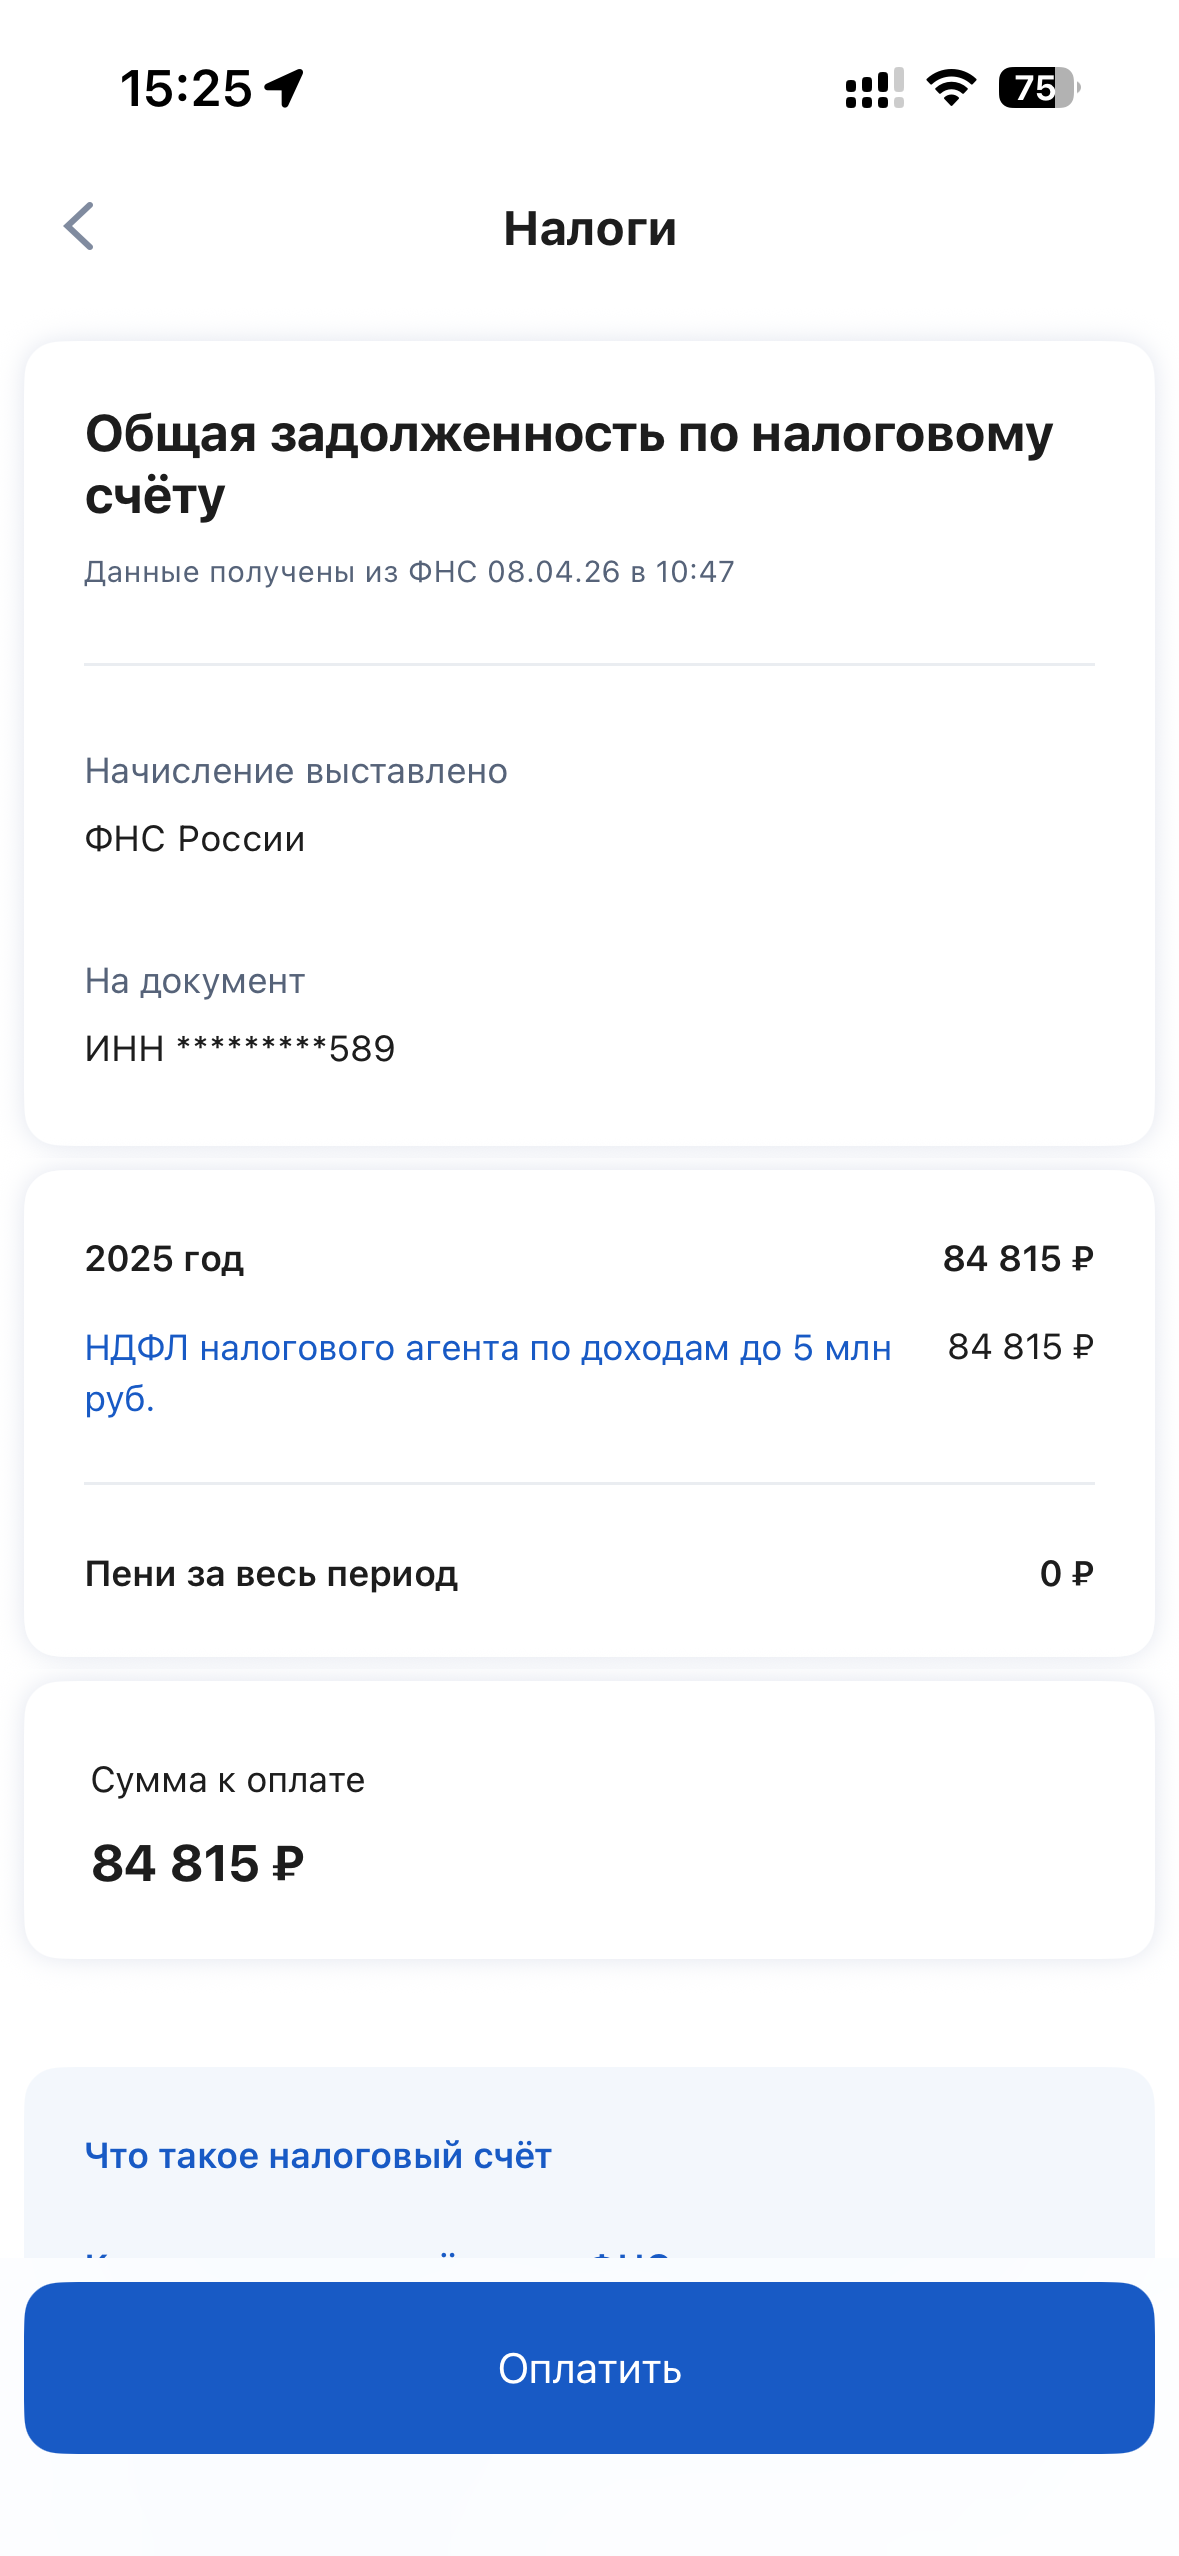
Task: Tap the location arrow in status bar
Action: tap(285, 88)
